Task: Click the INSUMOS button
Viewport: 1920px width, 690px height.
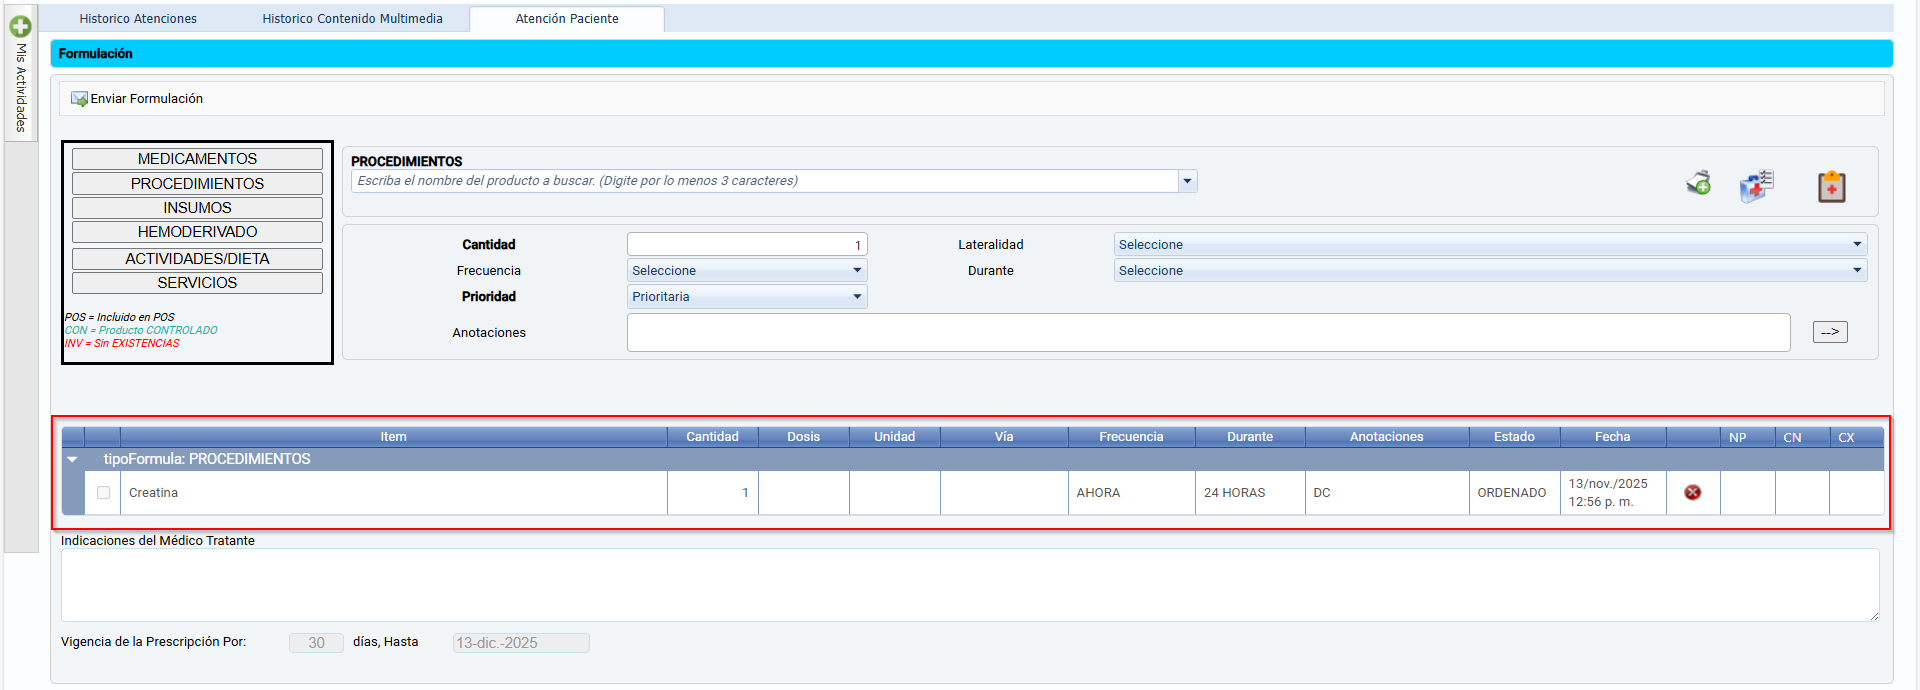Action: pos(197,208)
